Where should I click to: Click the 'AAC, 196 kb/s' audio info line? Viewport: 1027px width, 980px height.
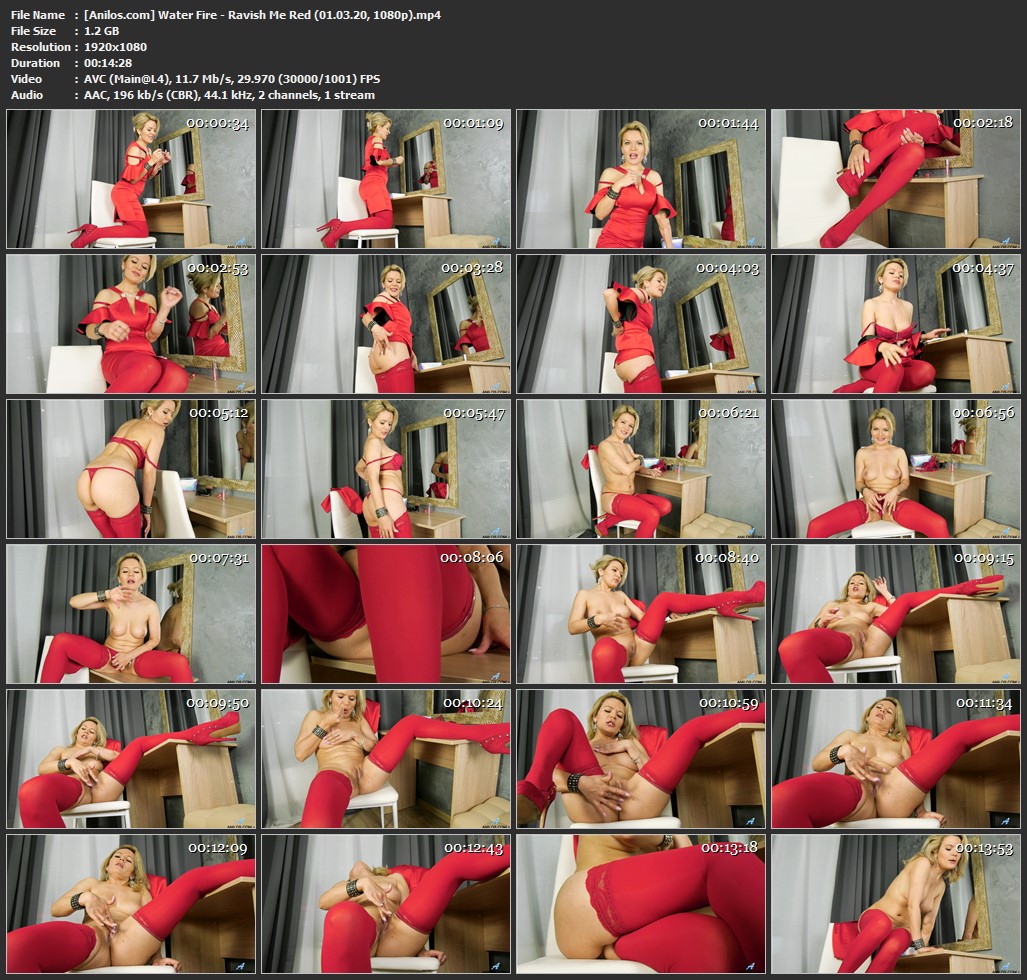pos(229,95)
